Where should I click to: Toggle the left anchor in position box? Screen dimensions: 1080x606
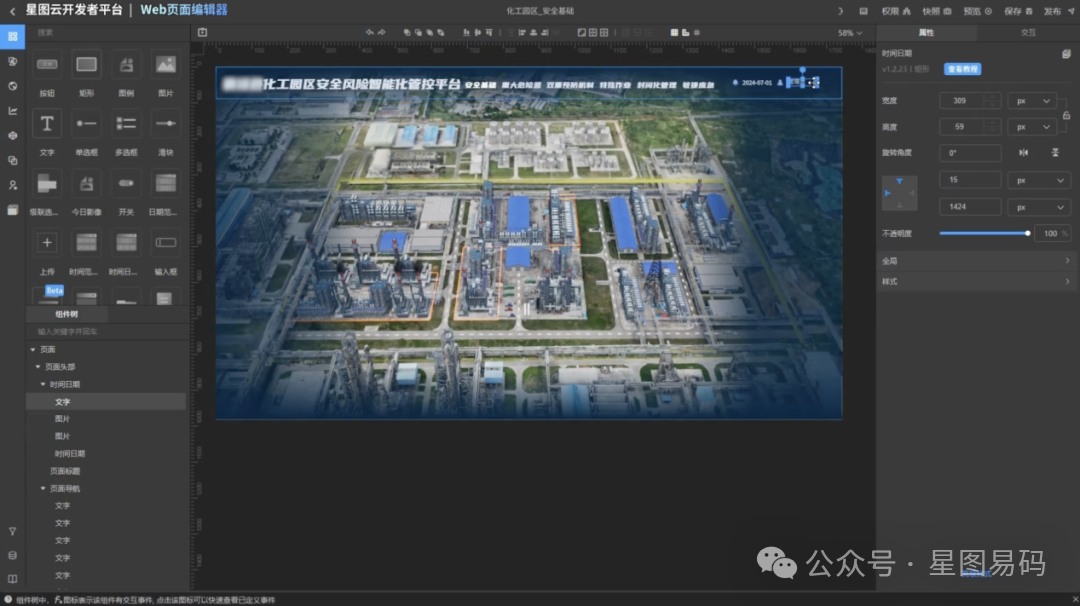pyautogui.click(x=887, y=194)
